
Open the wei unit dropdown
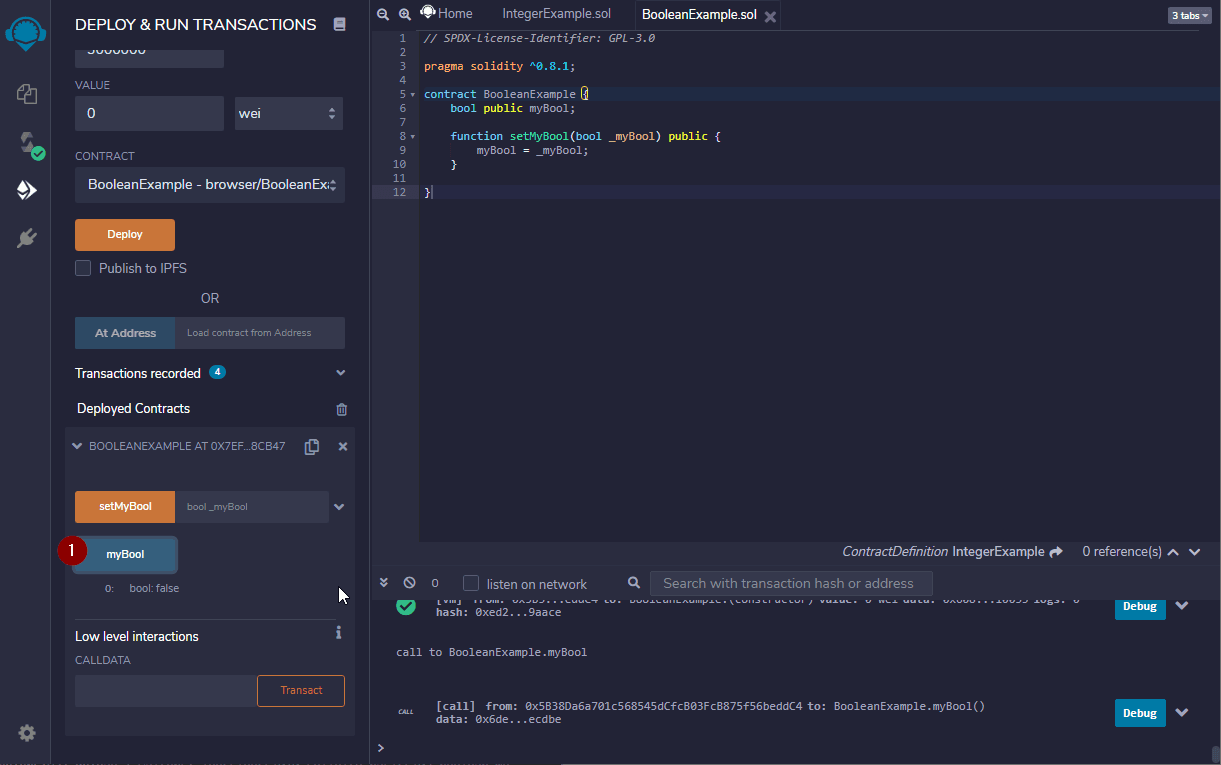[289, 114]
